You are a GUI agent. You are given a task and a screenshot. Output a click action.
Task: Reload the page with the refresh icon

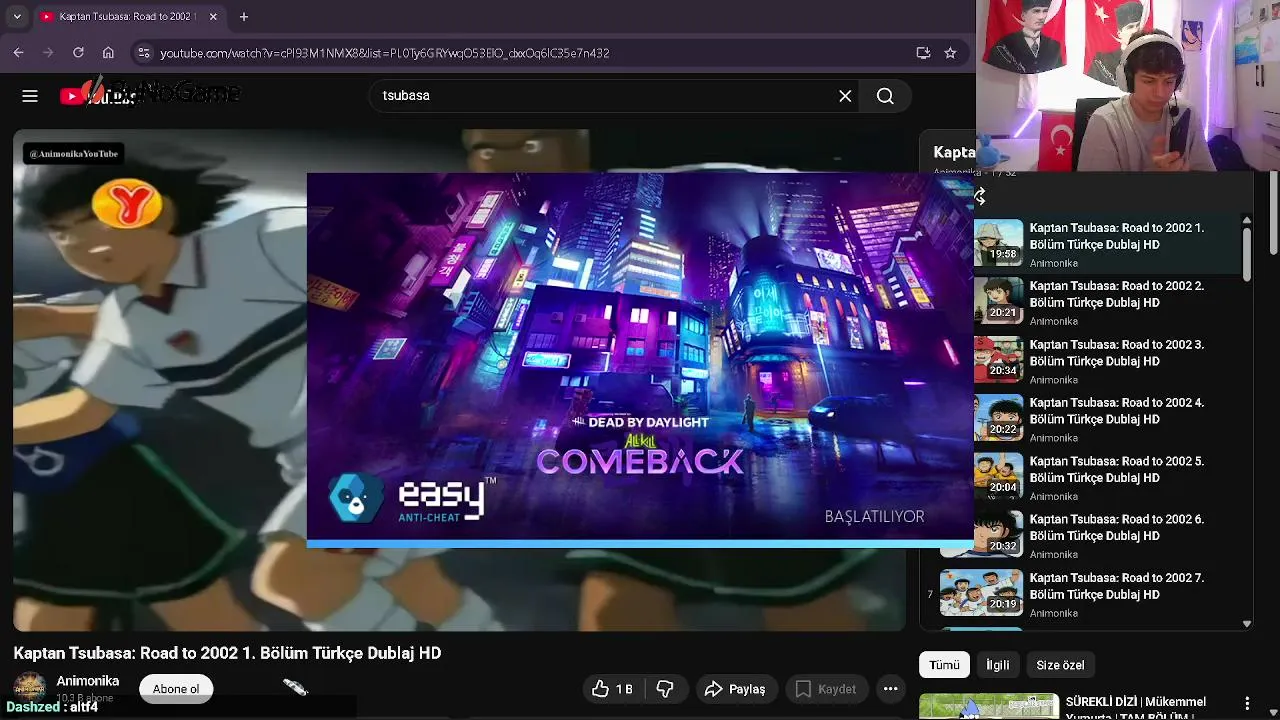click(78, 53)
